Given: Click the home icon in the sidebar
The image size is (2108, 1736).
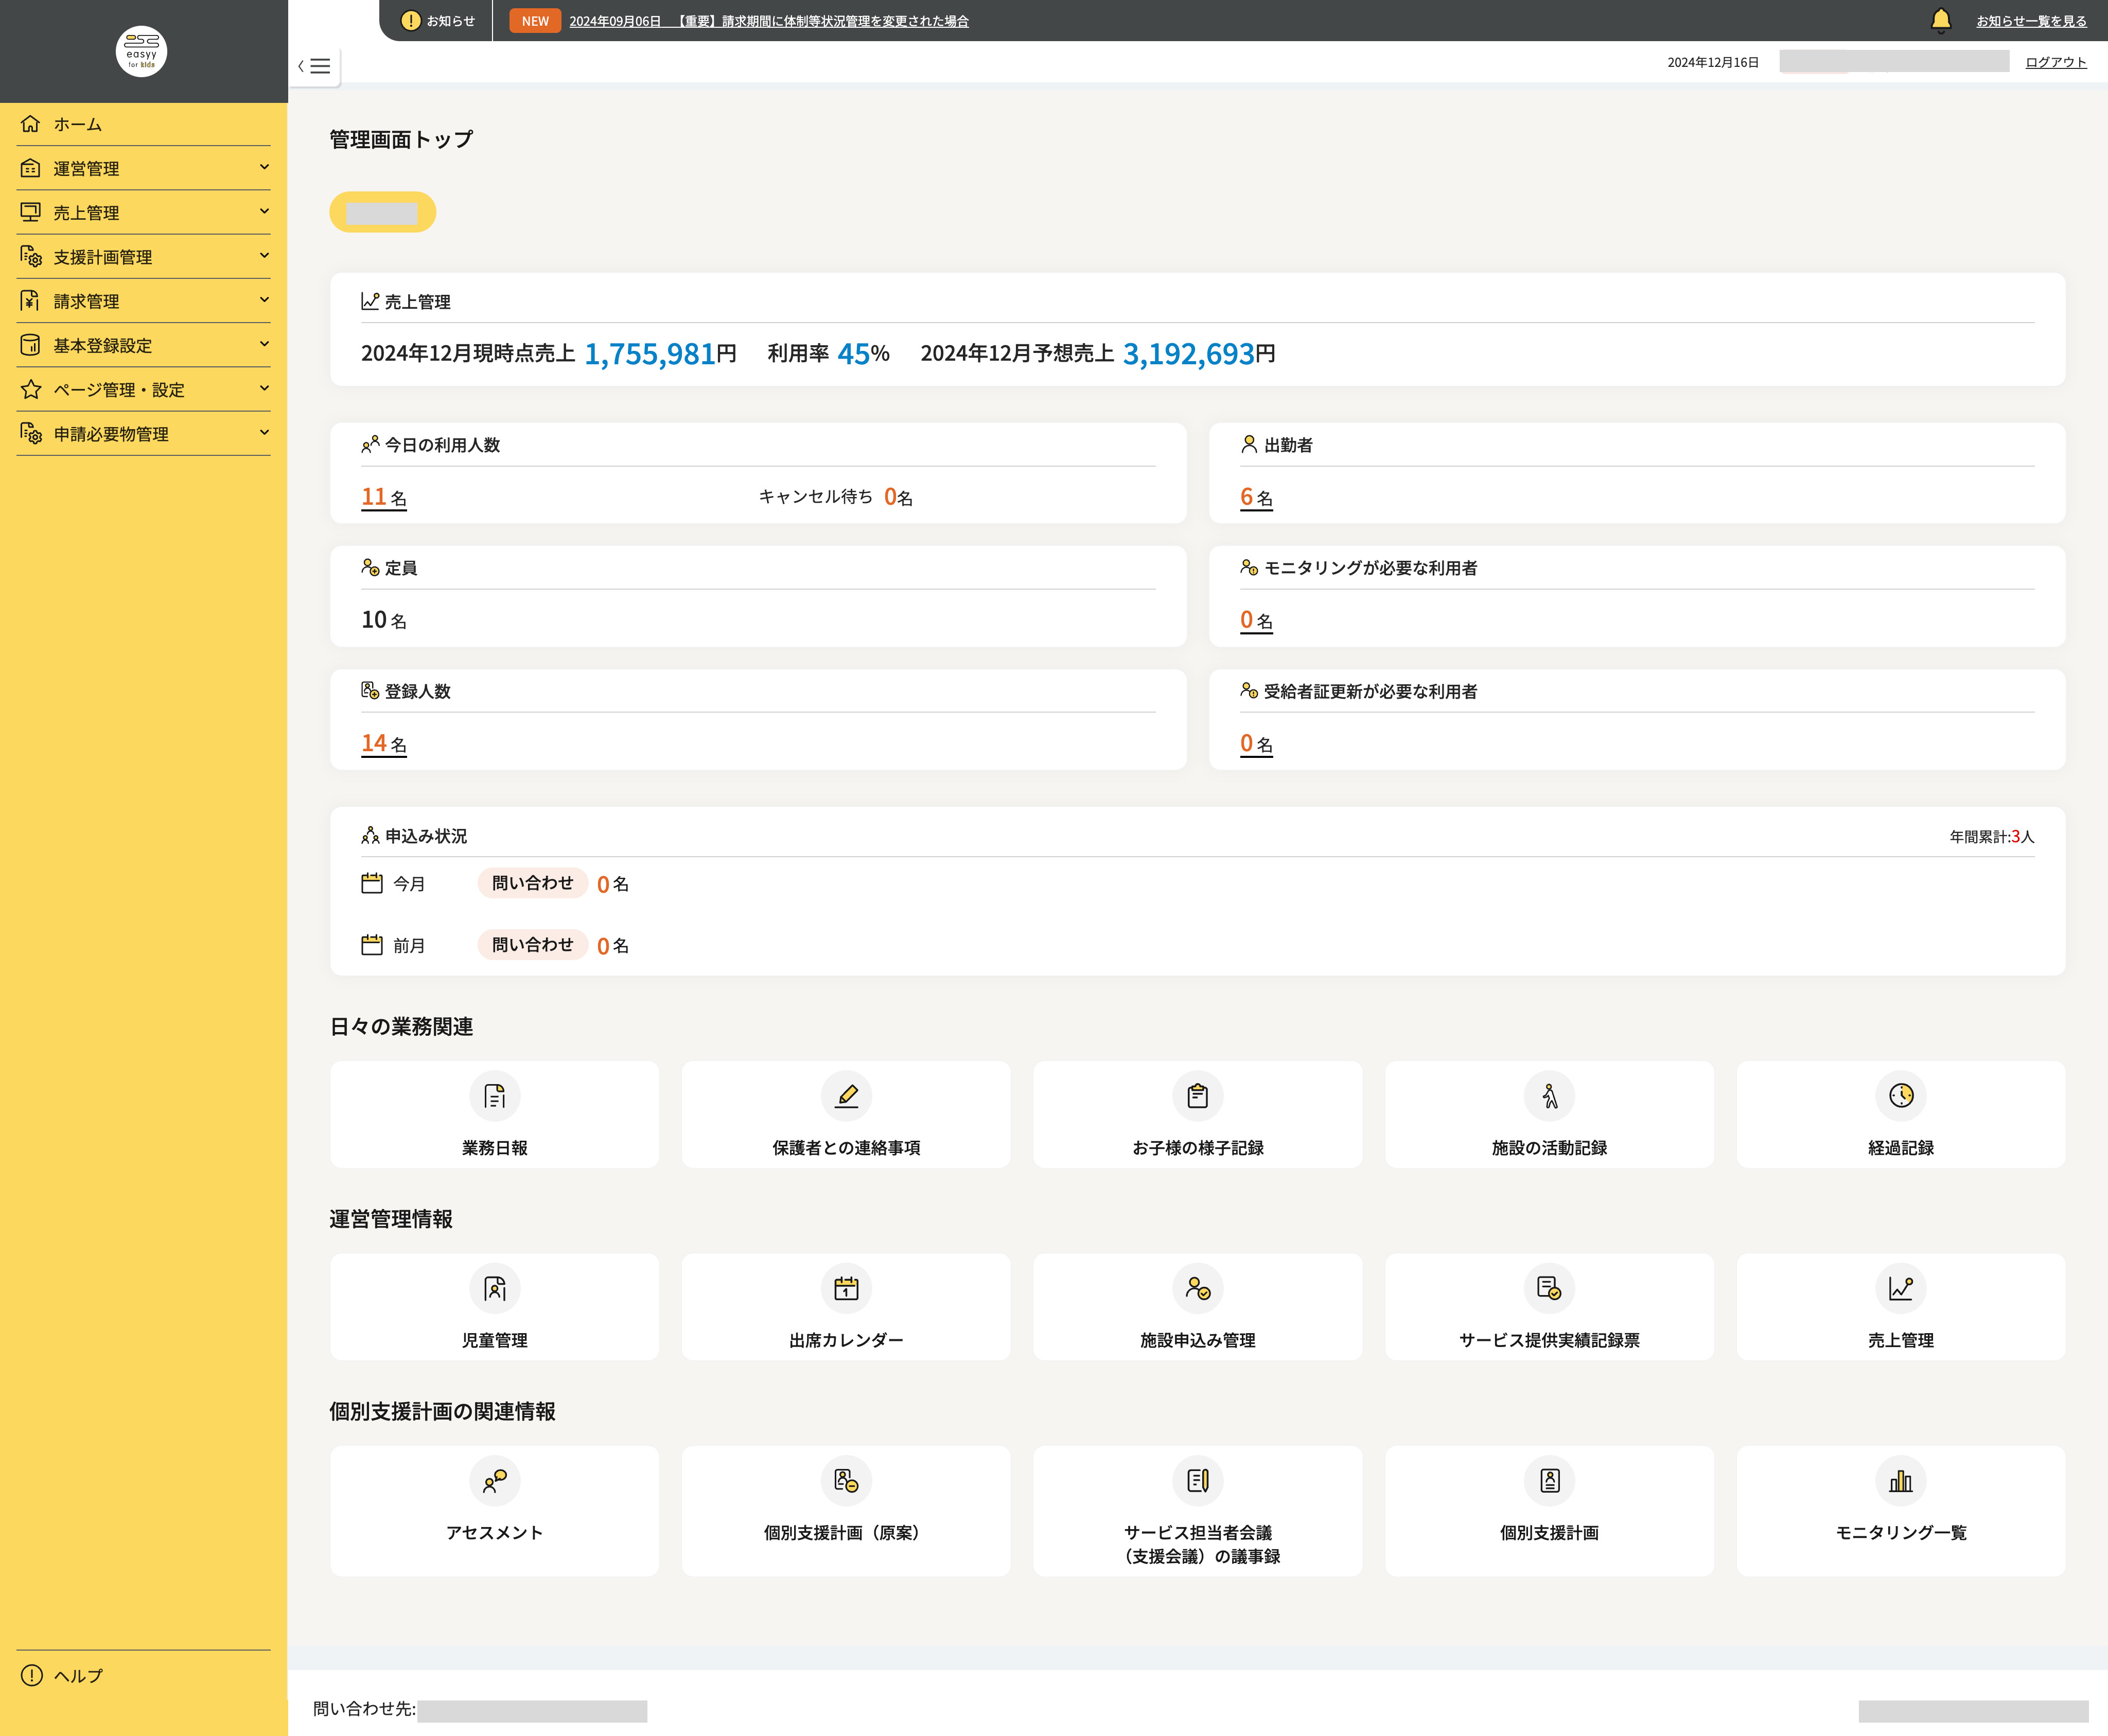Looking at the screenshot, I should pos(31,124).
